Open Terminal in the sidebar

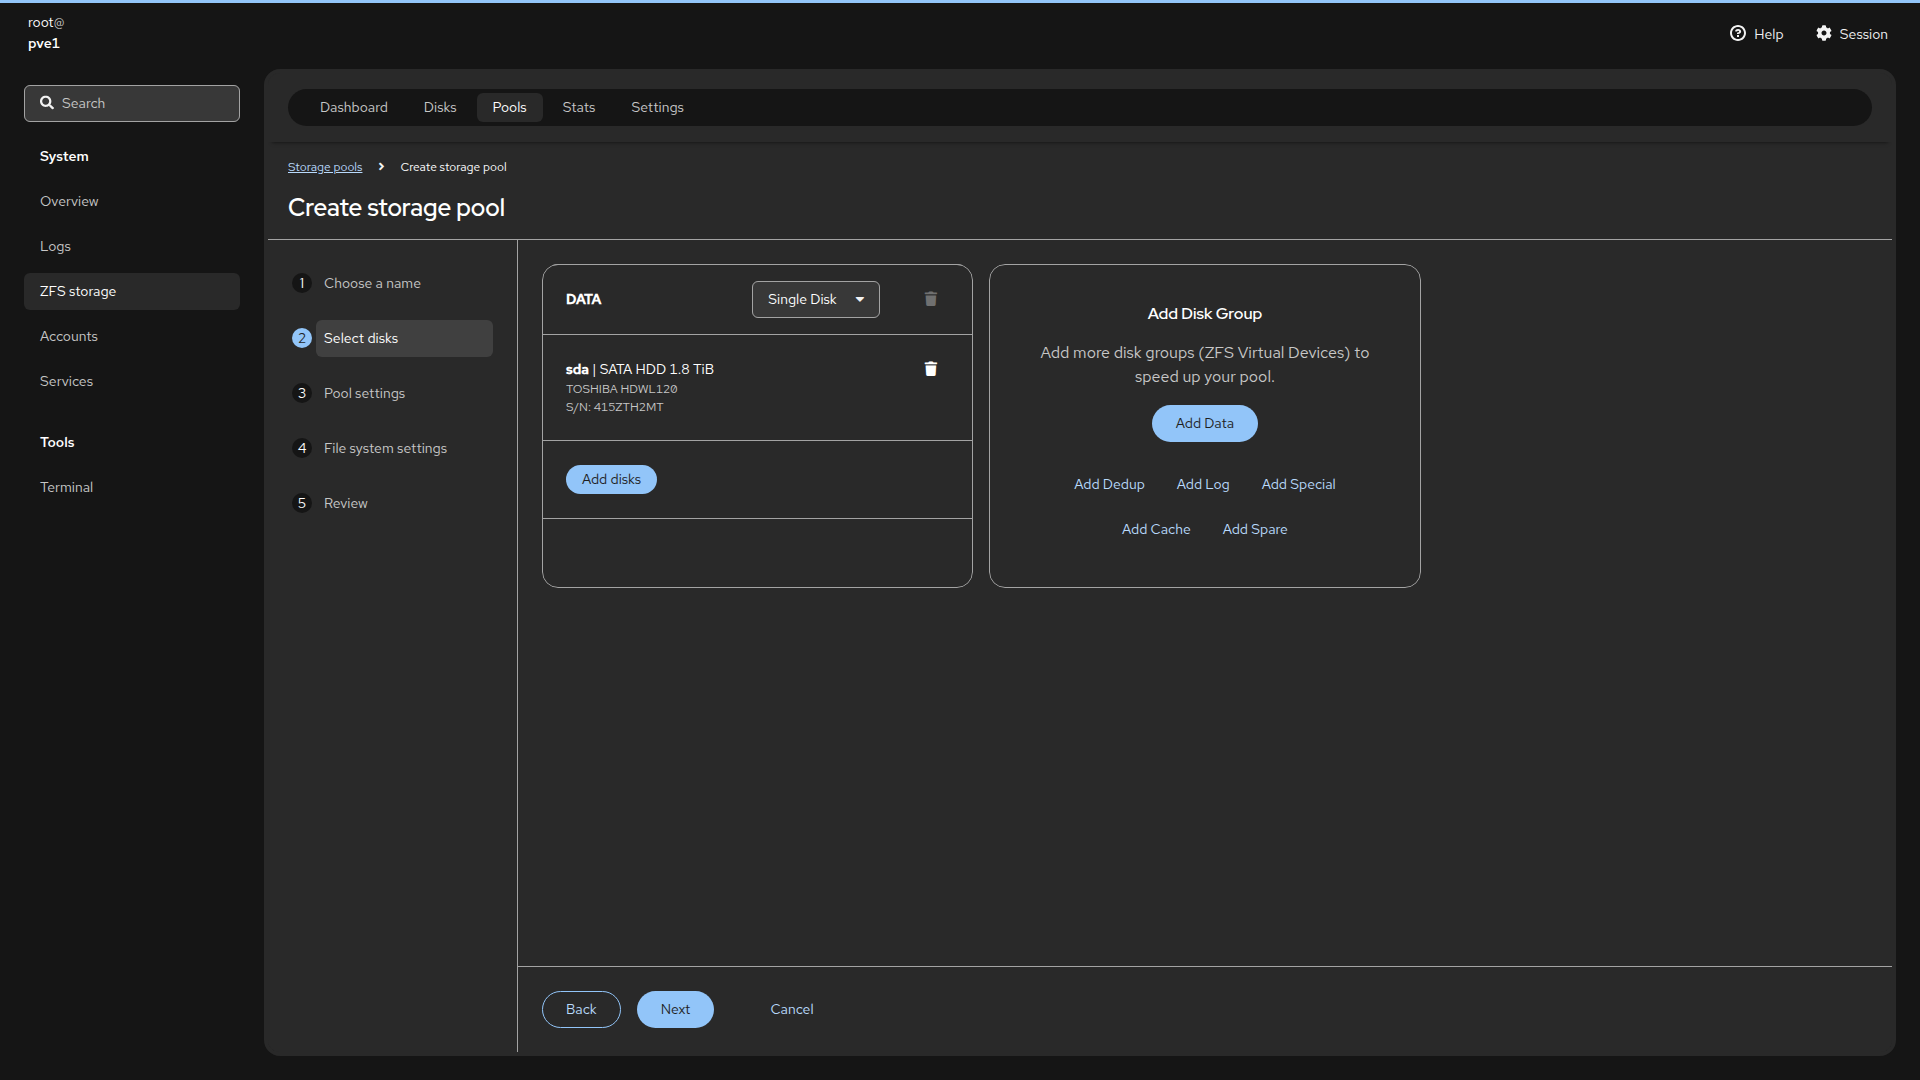click(66, 487)
